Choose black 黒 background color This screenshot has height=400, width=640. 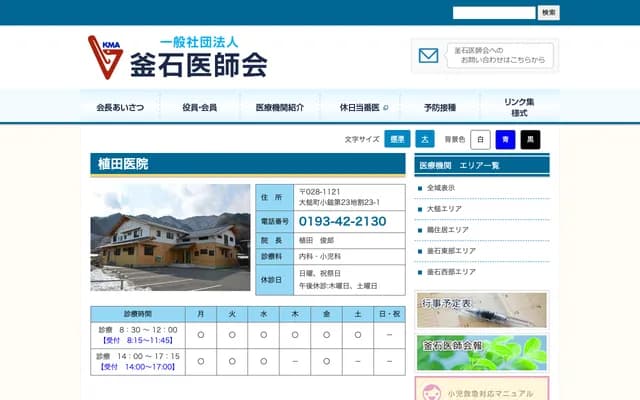pos(530,140)
